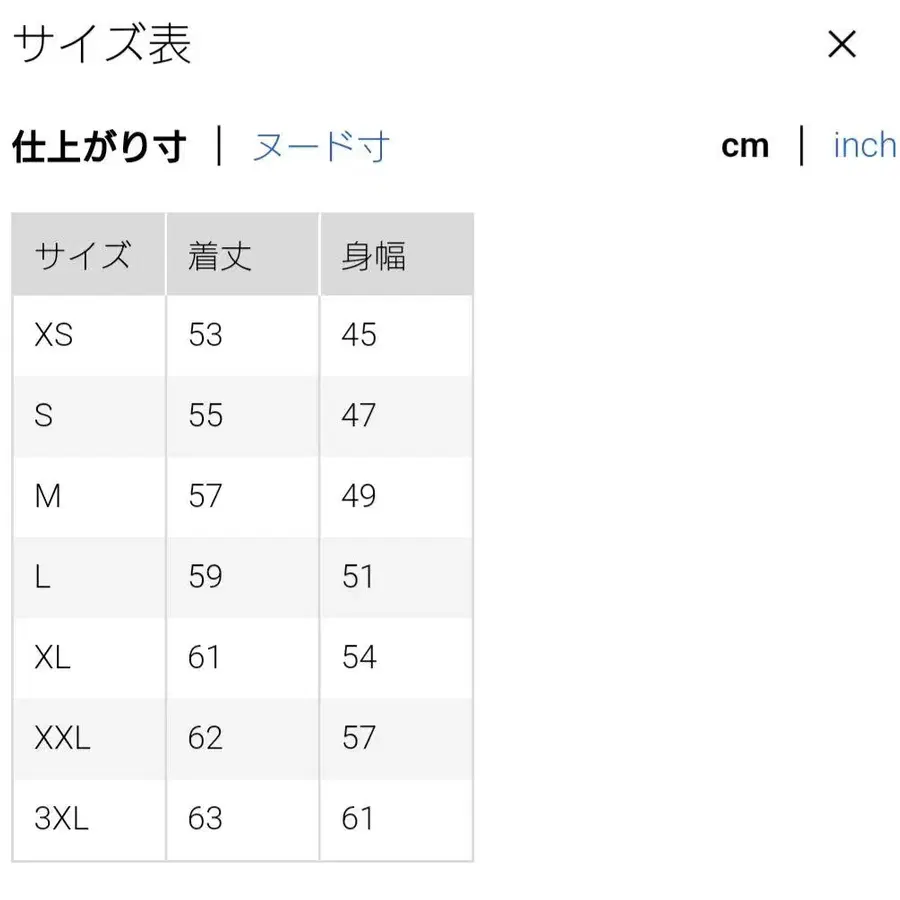900x900 pixels.
Task: Click the 着丈 value 57 for size M
Action: (x=205, y=497)
